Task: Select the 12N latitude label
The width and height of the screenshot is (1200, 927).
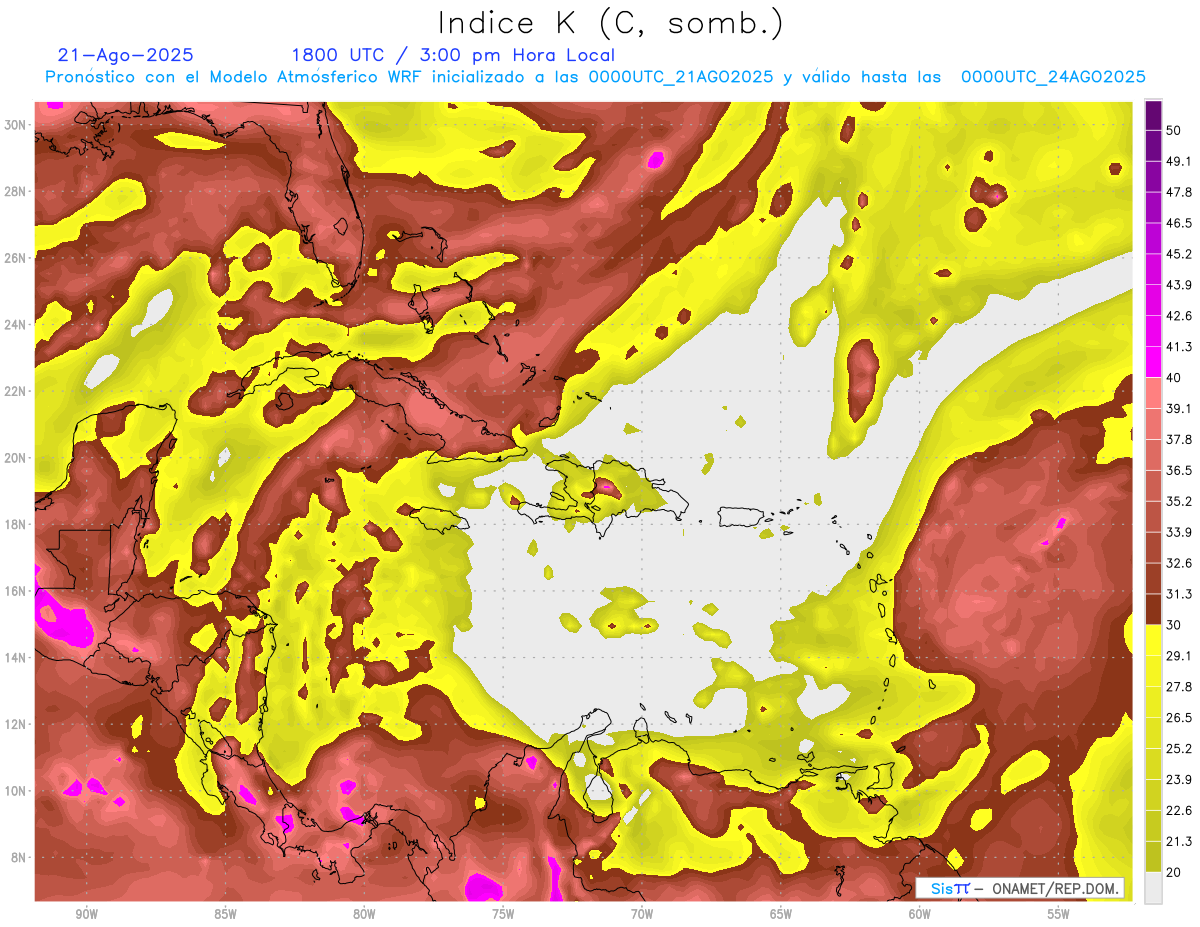Action: 17,724
